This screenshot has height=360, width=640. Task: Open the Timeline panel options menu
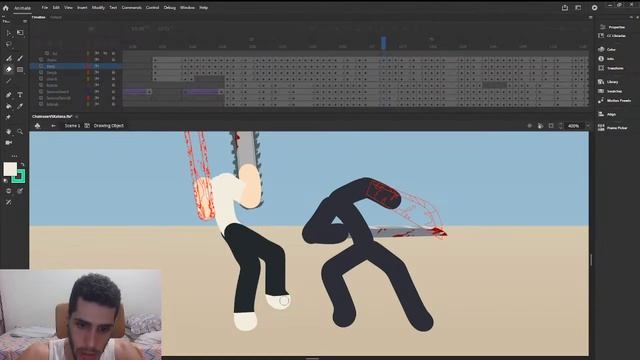pyautogui.click(x=590, y=17)
